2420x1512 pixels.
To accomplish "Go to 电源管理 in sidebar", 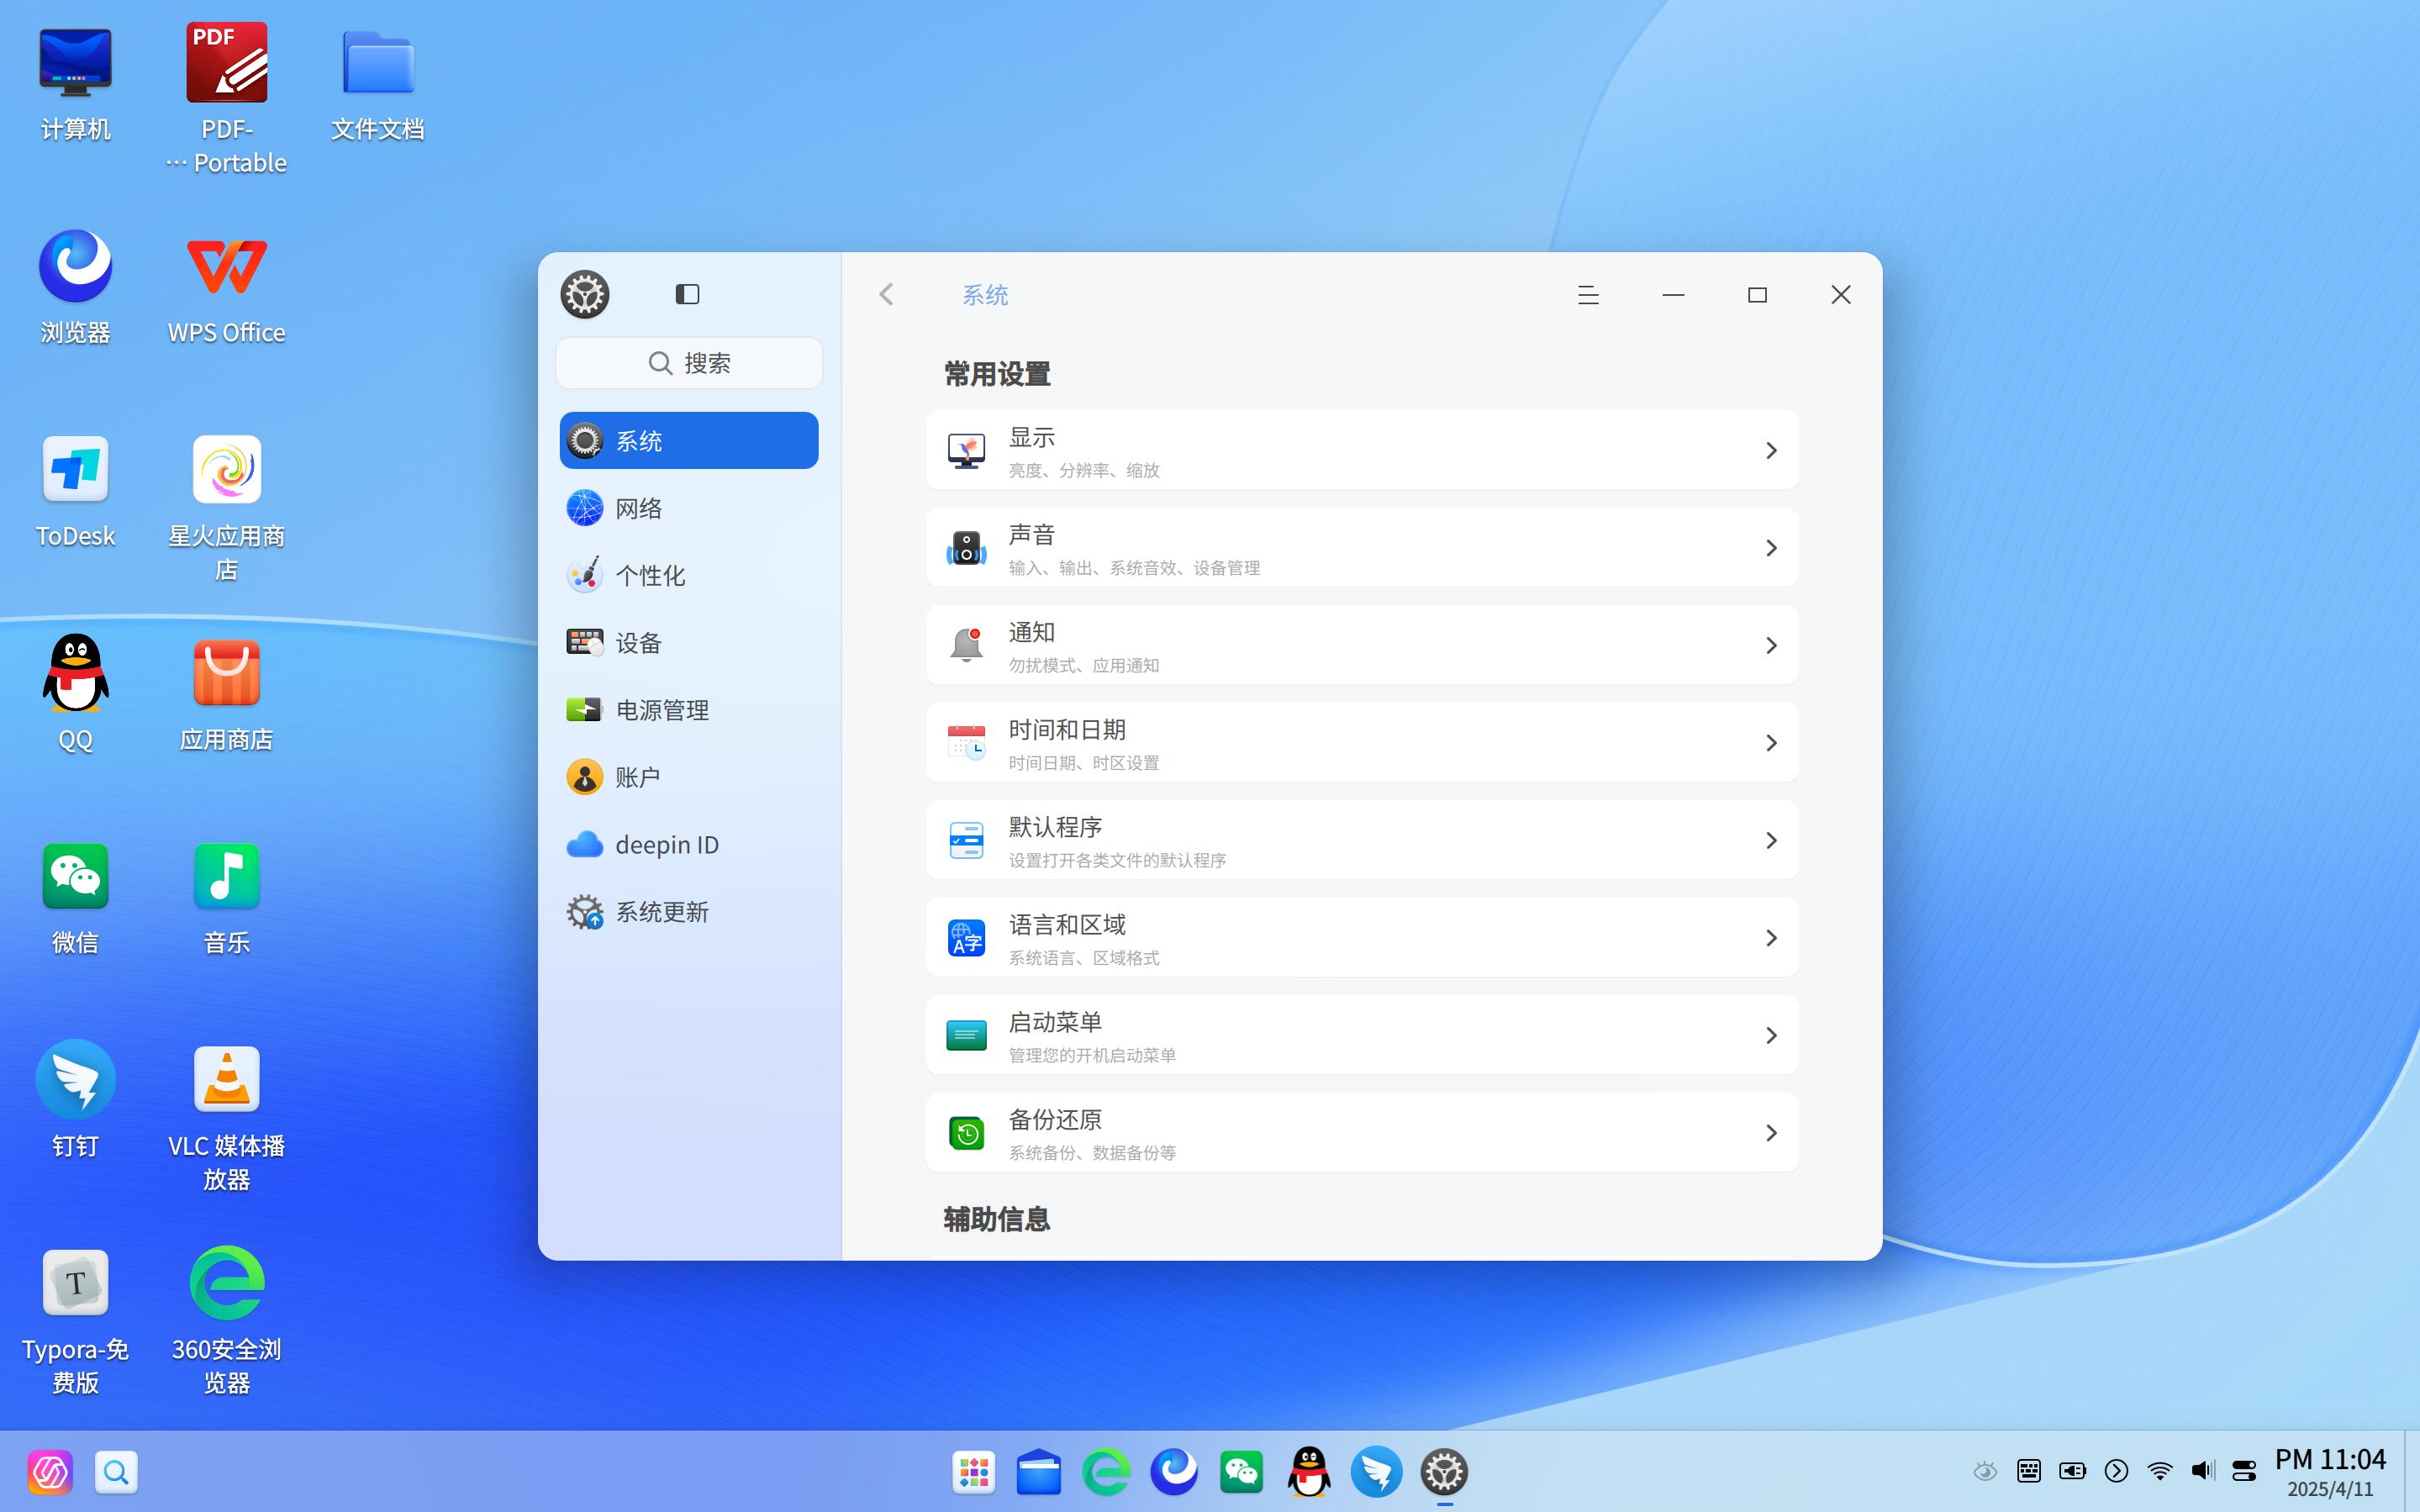I will click(689, 710).
